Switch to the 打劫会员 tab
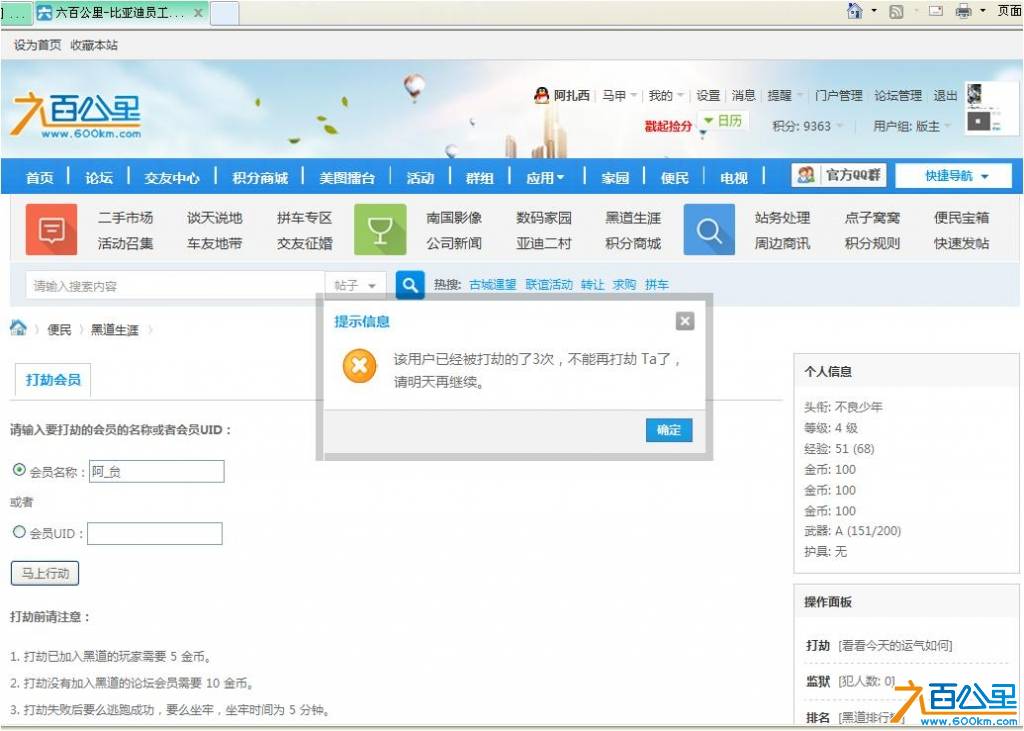1024x731 pixels. pyautogui.click(x=52, y=380)
